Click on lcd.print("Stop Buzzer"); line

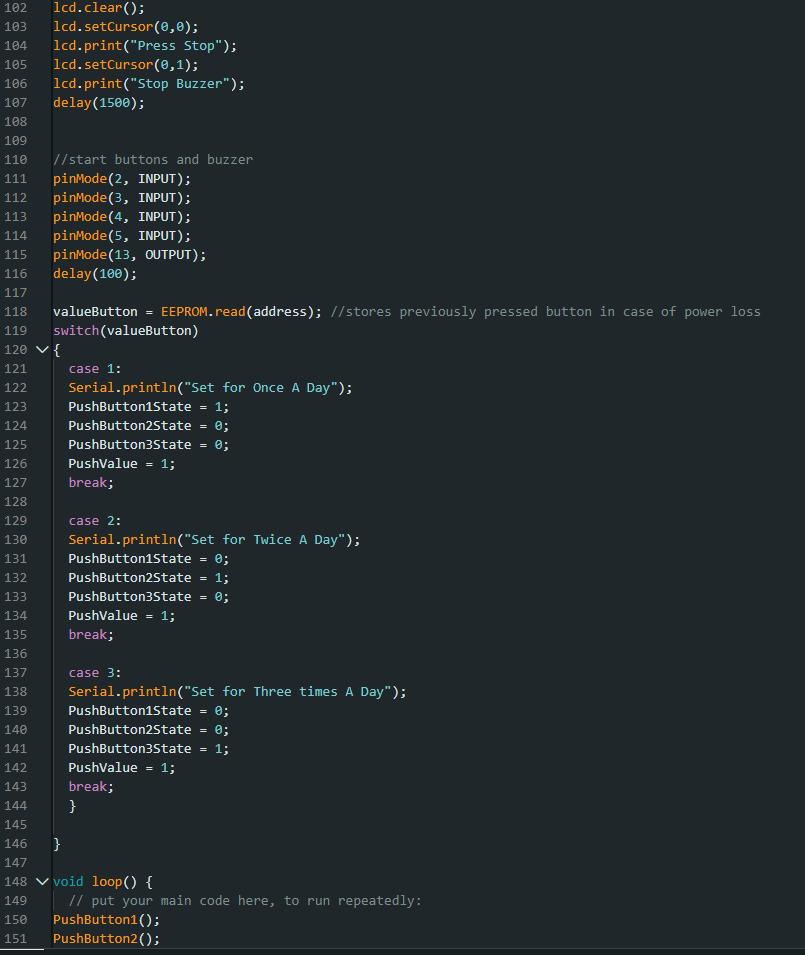(149, 83)
